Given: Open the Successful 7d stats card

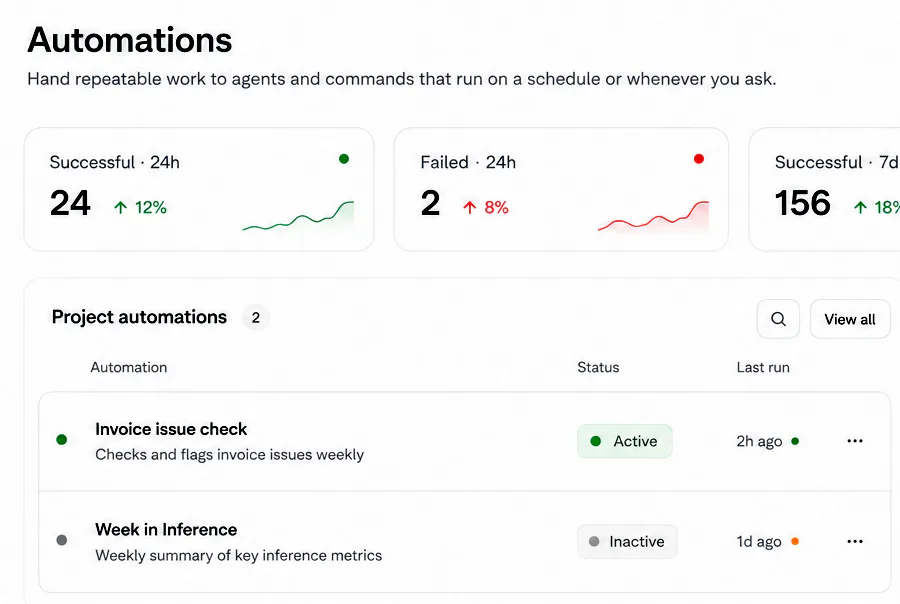Looking at the screenshot, I should click(x=825, y=189).
